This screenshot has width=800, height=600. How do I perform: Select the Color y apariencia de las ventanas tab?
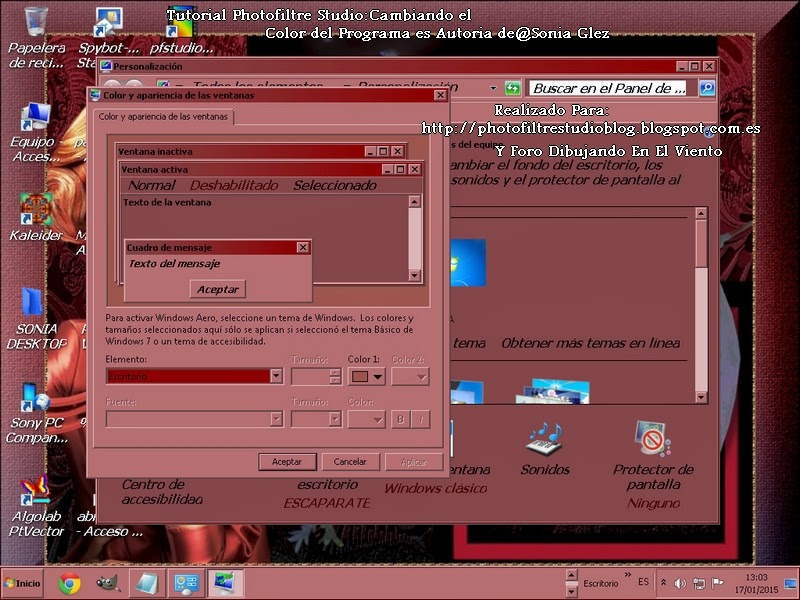pos(163,117)
